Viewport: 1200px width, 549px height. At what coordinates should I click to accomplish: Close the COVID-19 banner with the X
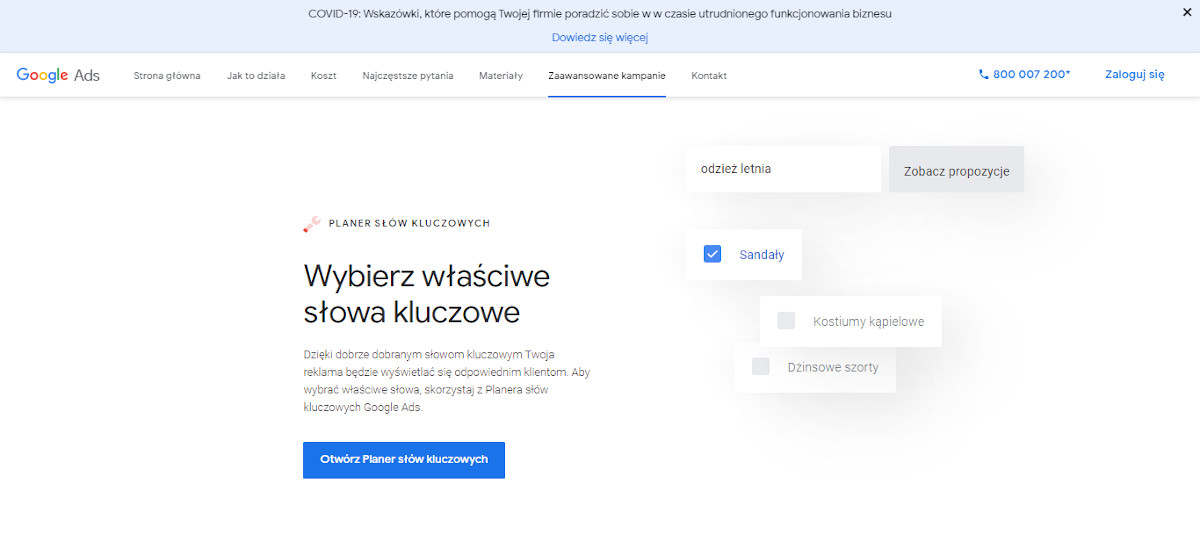coord(1186,13)
